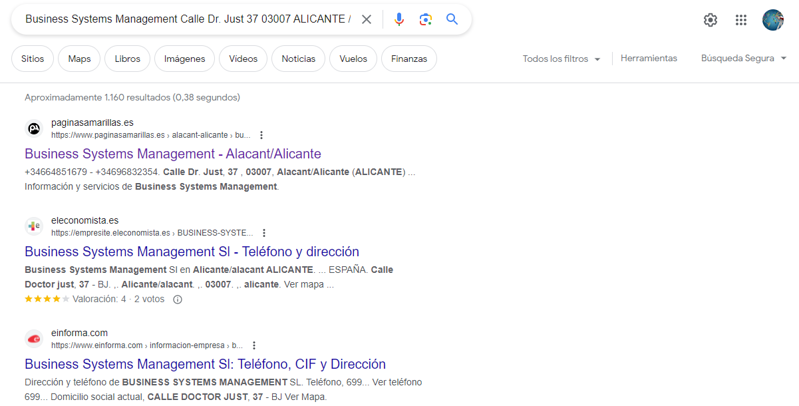The image size is (799, 406).
Task: Open more options for einforma.com result
Action: 254,346
